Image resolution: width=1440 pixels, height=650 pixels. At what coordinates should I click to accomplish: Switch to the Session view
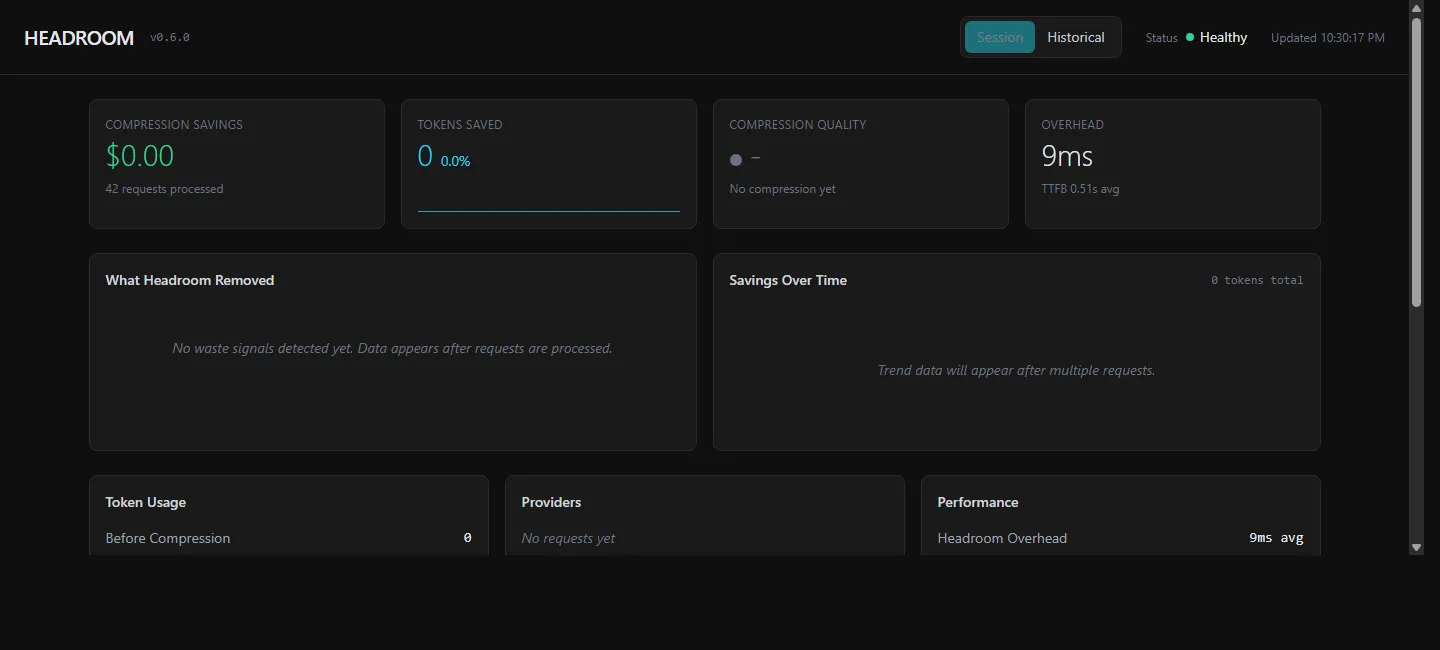point(1000,37)
